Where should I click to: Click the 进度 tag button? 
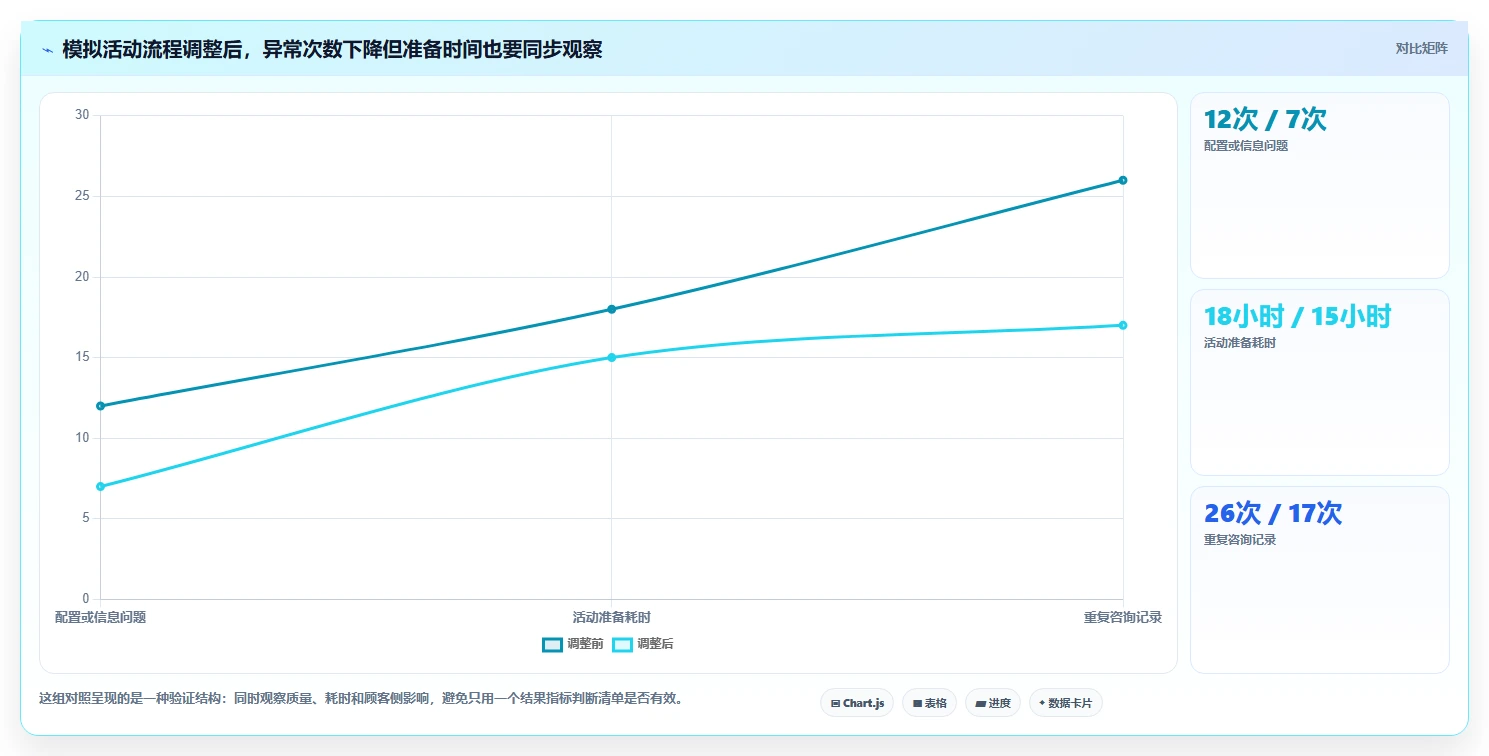click(x=993, y=703)
